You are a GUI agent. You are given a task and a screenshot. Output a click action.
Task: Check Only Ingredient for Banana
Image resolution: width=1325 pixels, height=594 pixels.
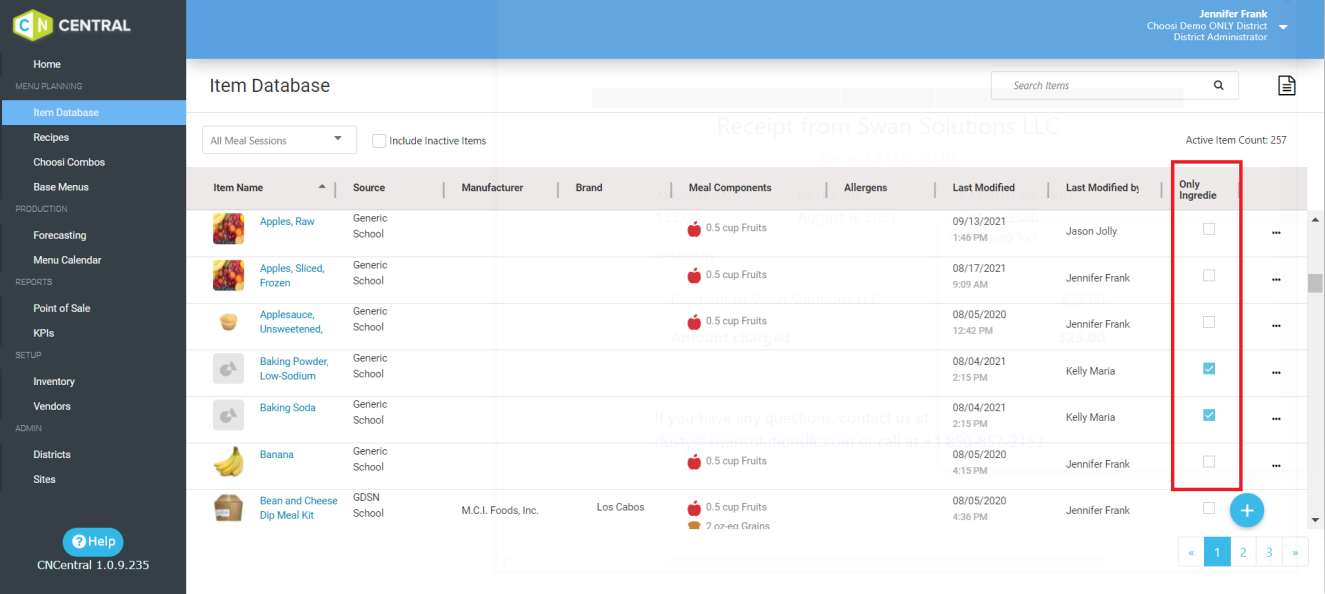point(1208,461)
